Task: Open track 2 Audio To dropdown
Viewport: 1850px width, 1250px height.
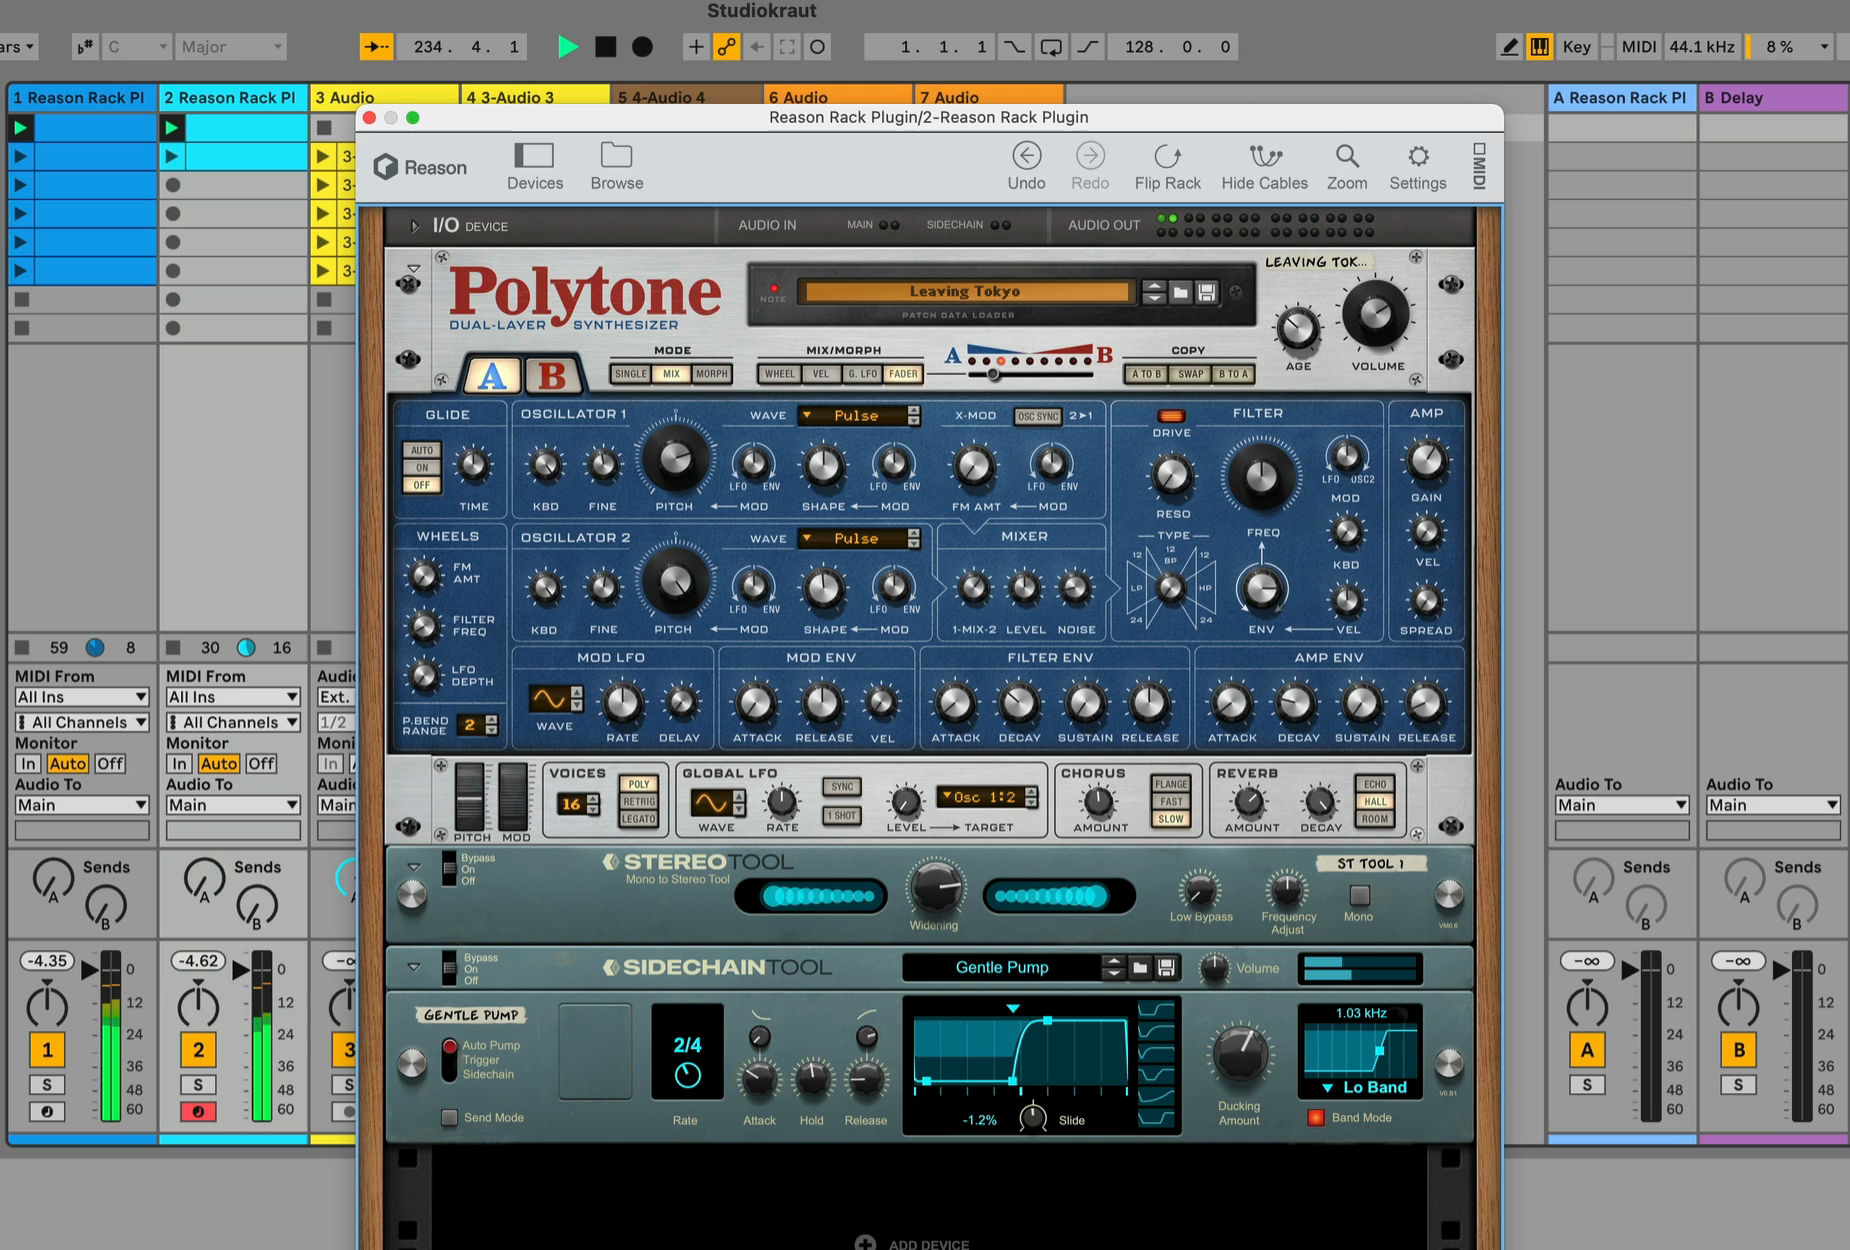Action: click(233, 805)
